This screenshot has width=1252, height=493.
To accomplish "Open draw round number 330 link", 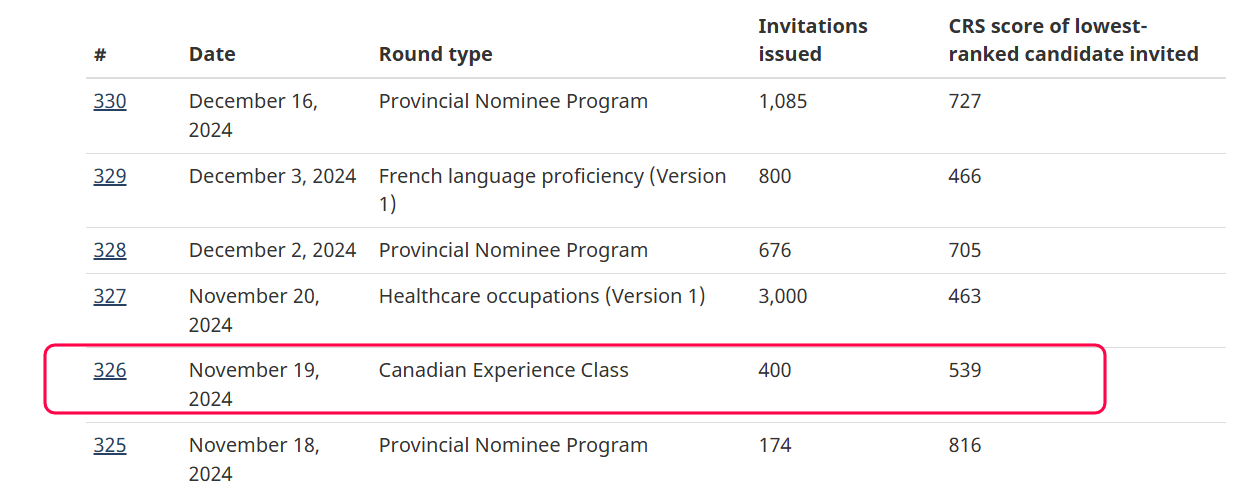I will (110, 101).
